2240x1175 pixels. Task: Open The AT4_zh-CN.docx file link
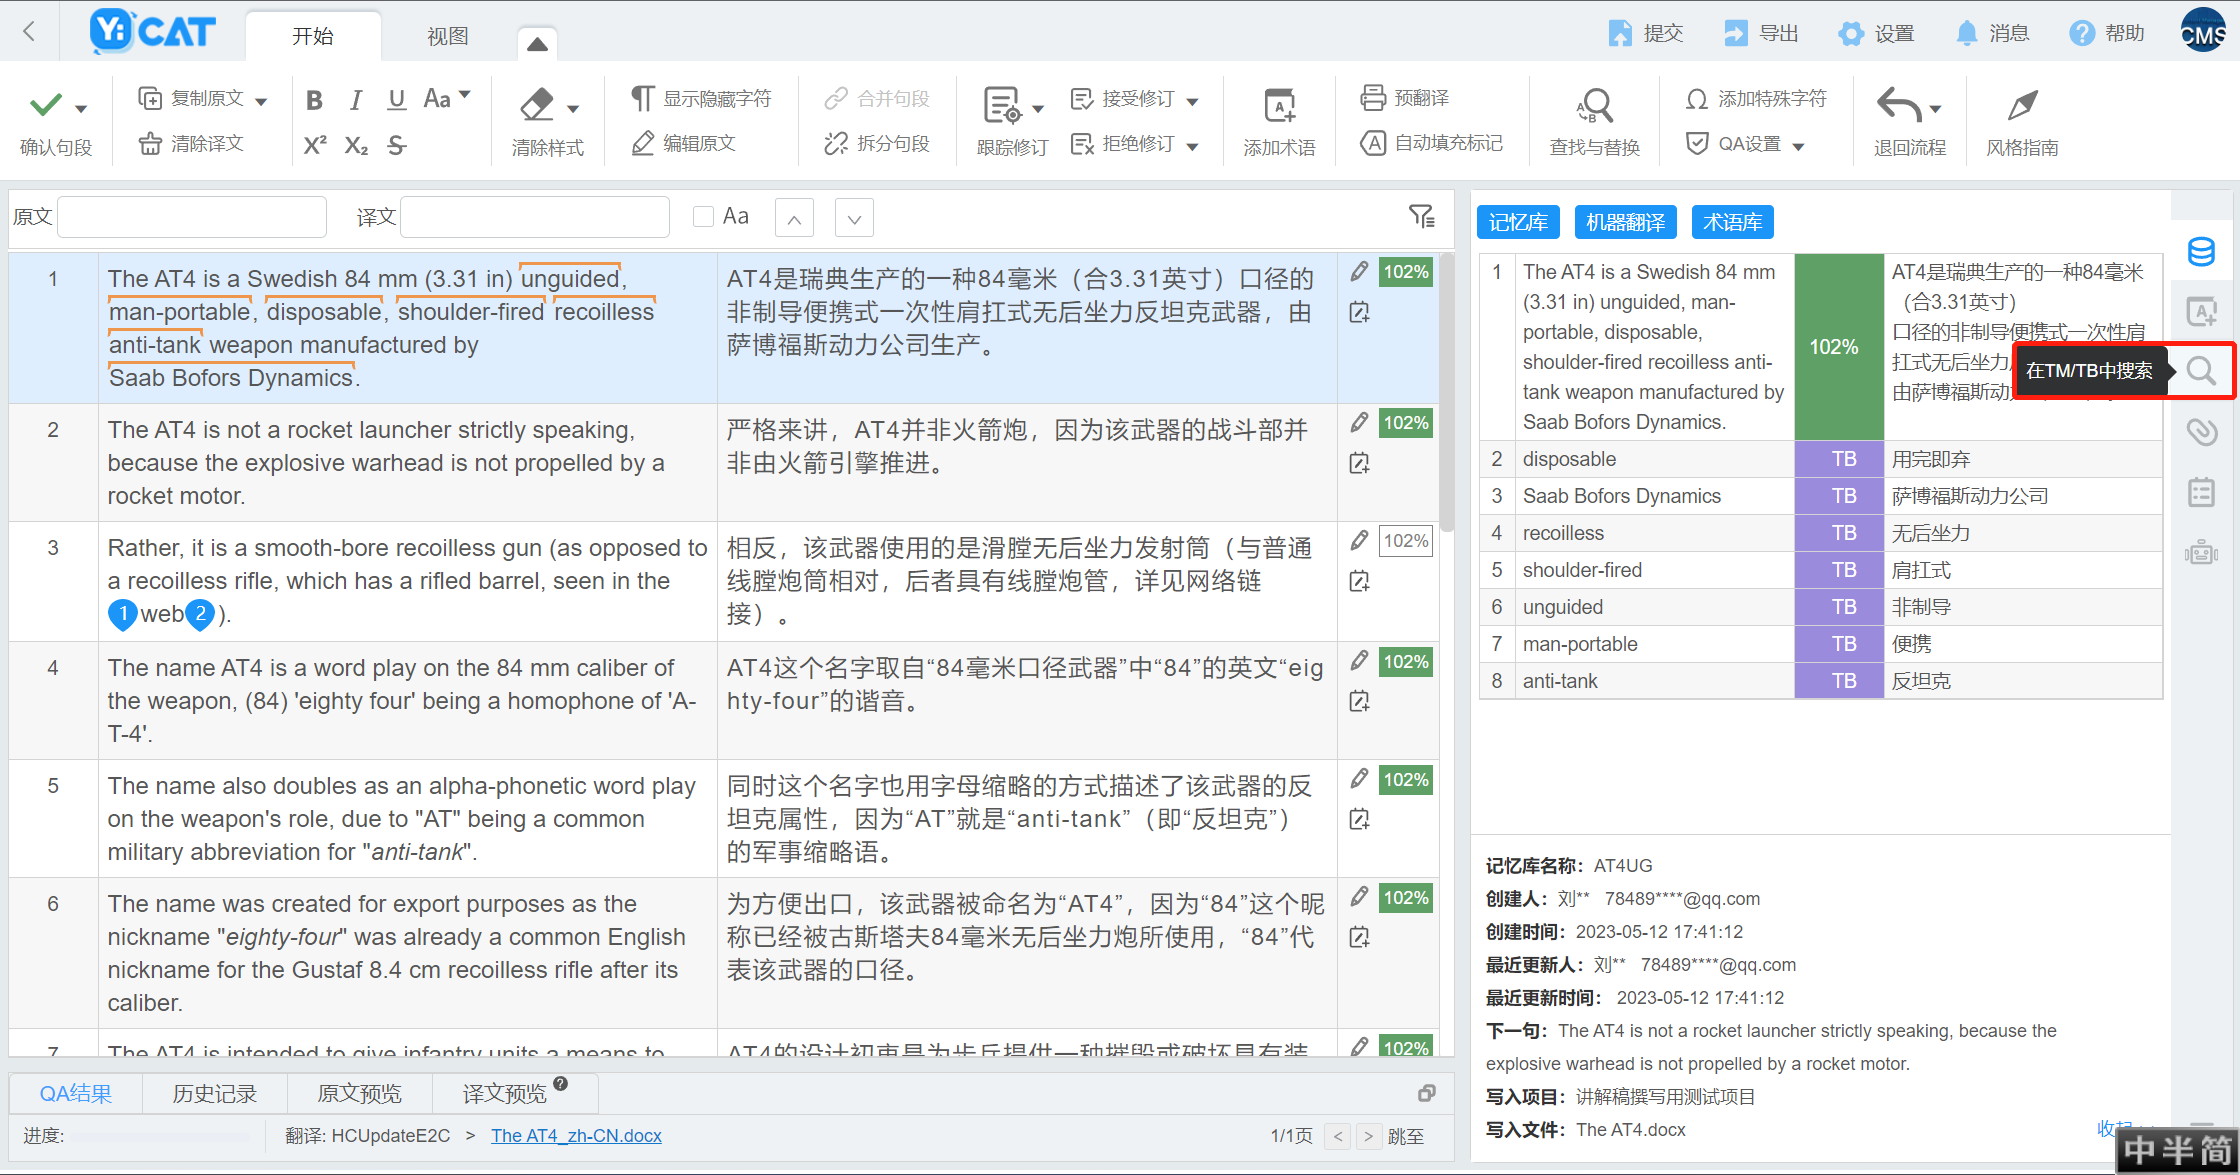[x=576, y=1136]
